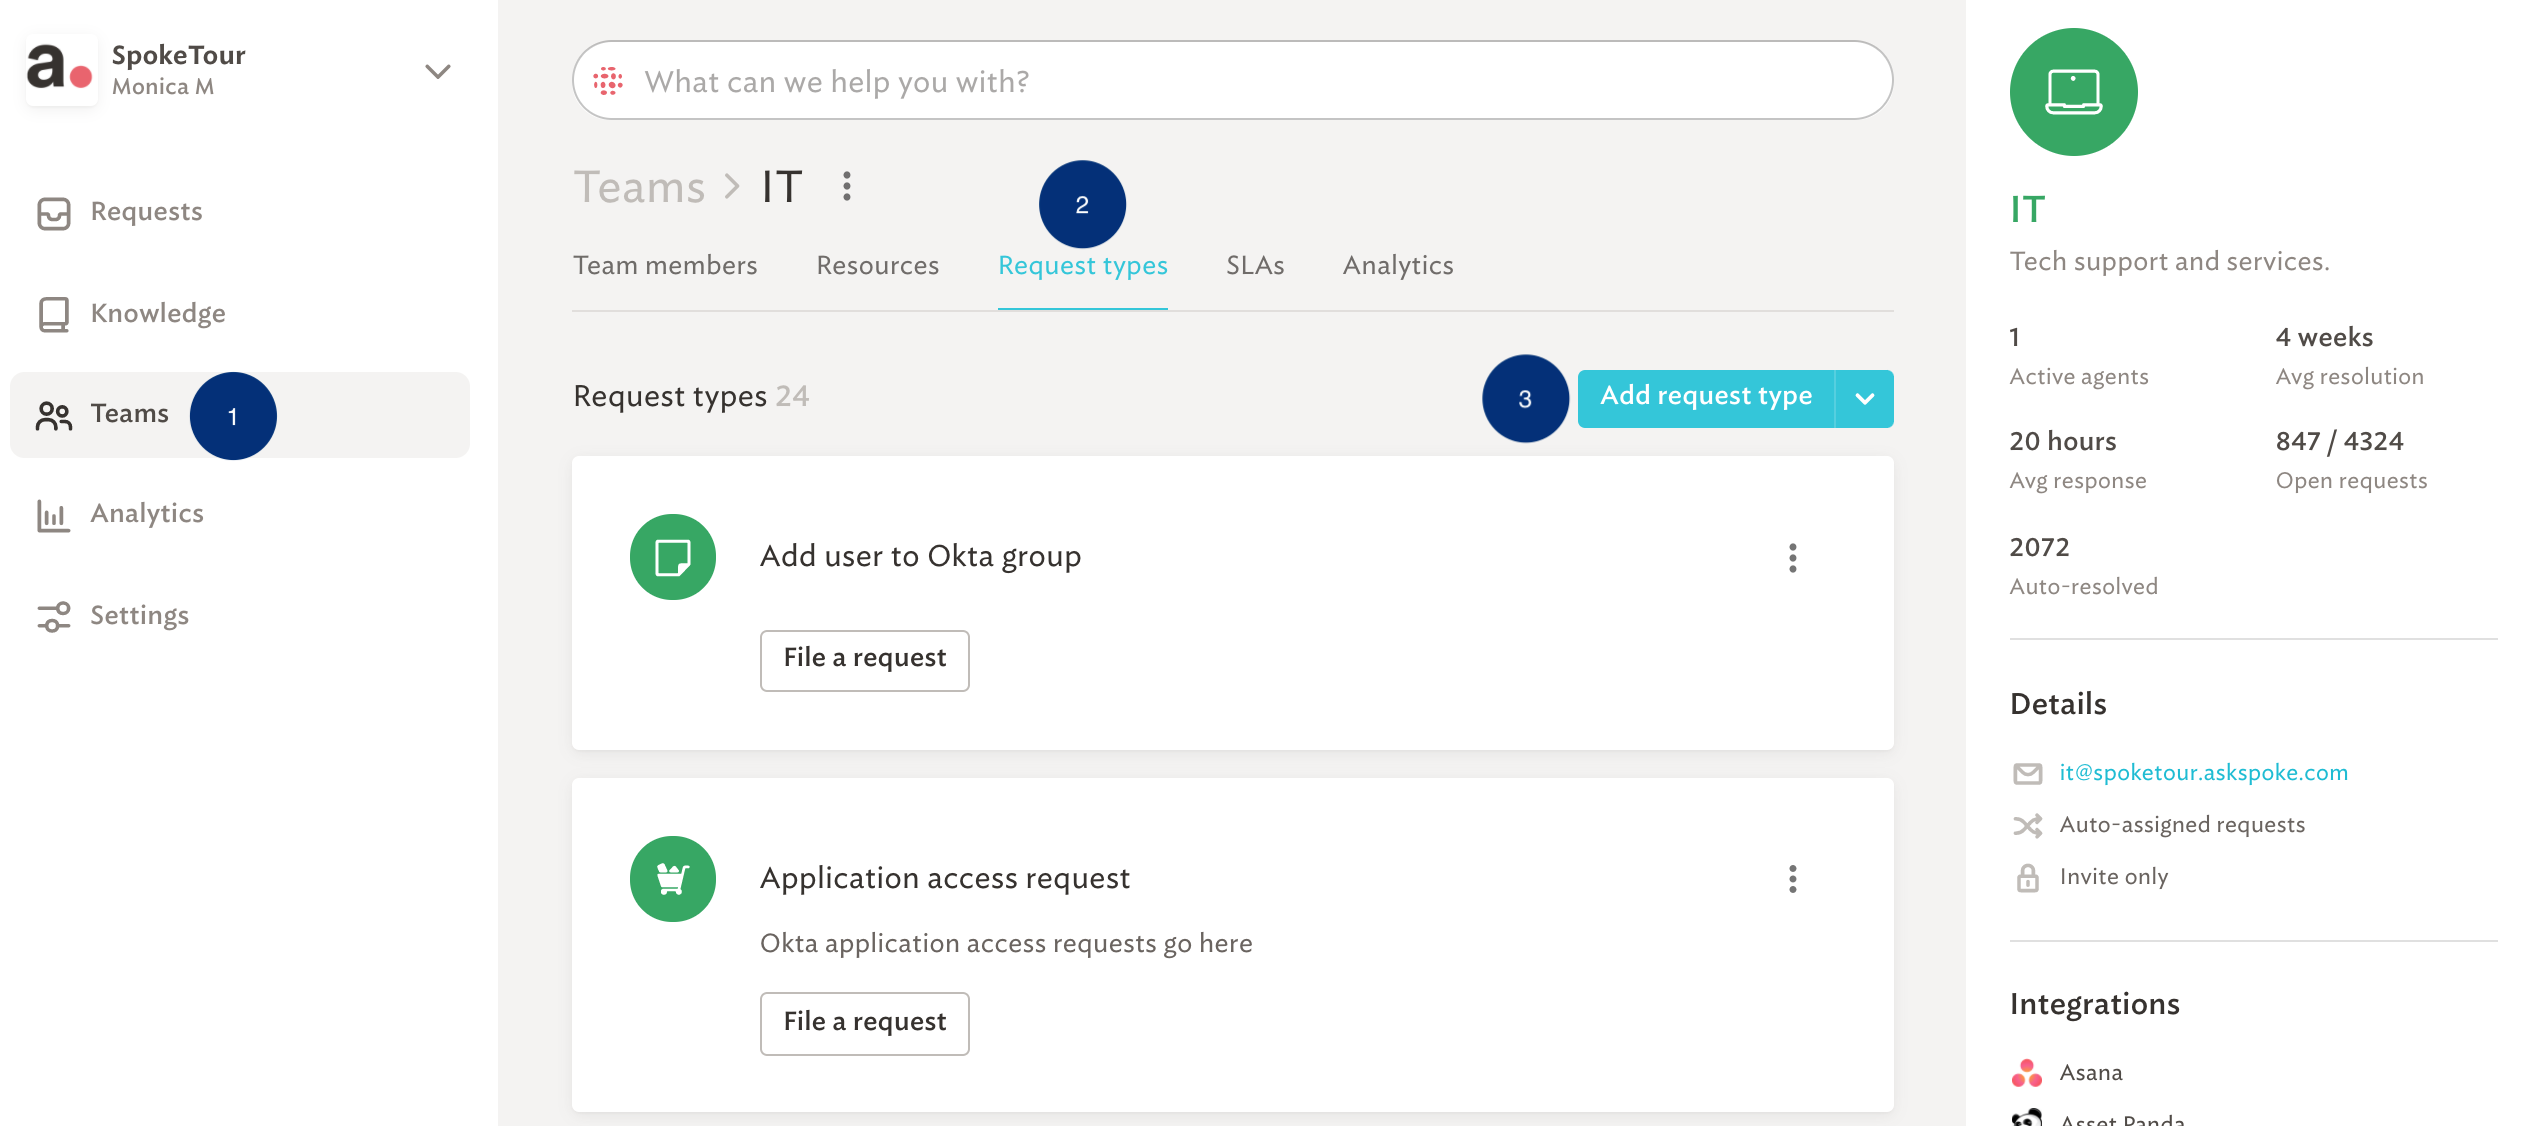Switch to the IT team Analytics tab

tap(1398, 266)
